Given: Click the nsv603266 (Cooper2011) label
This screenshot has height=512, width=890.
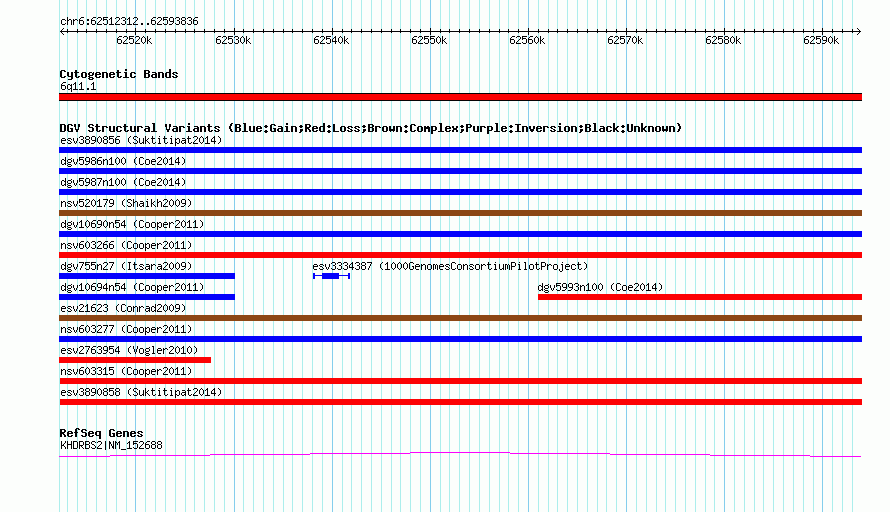Looking at the screenshot, I should [x=126, y=245].
